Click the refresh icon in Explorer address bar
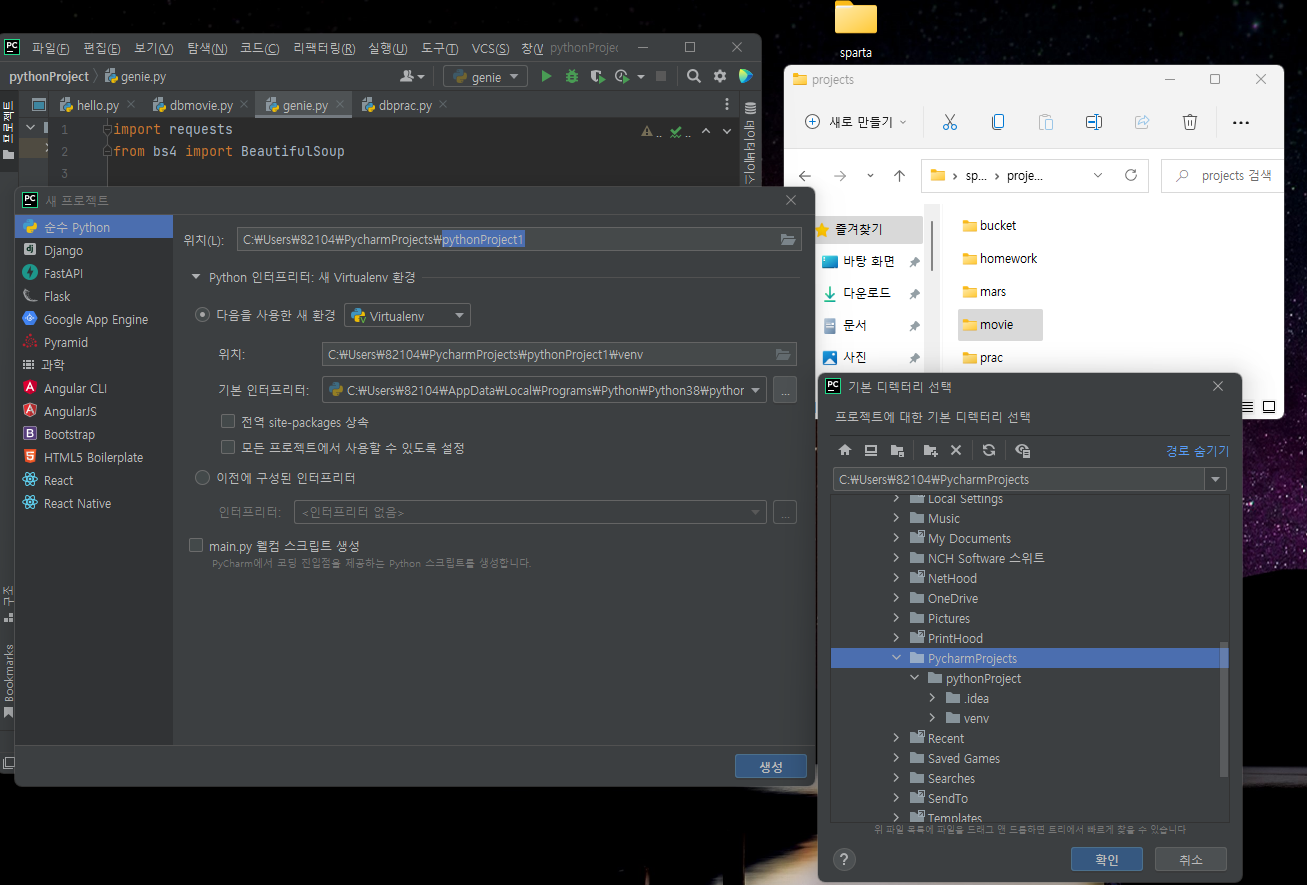1307x885 pixels. click(x=1131, y=175)
